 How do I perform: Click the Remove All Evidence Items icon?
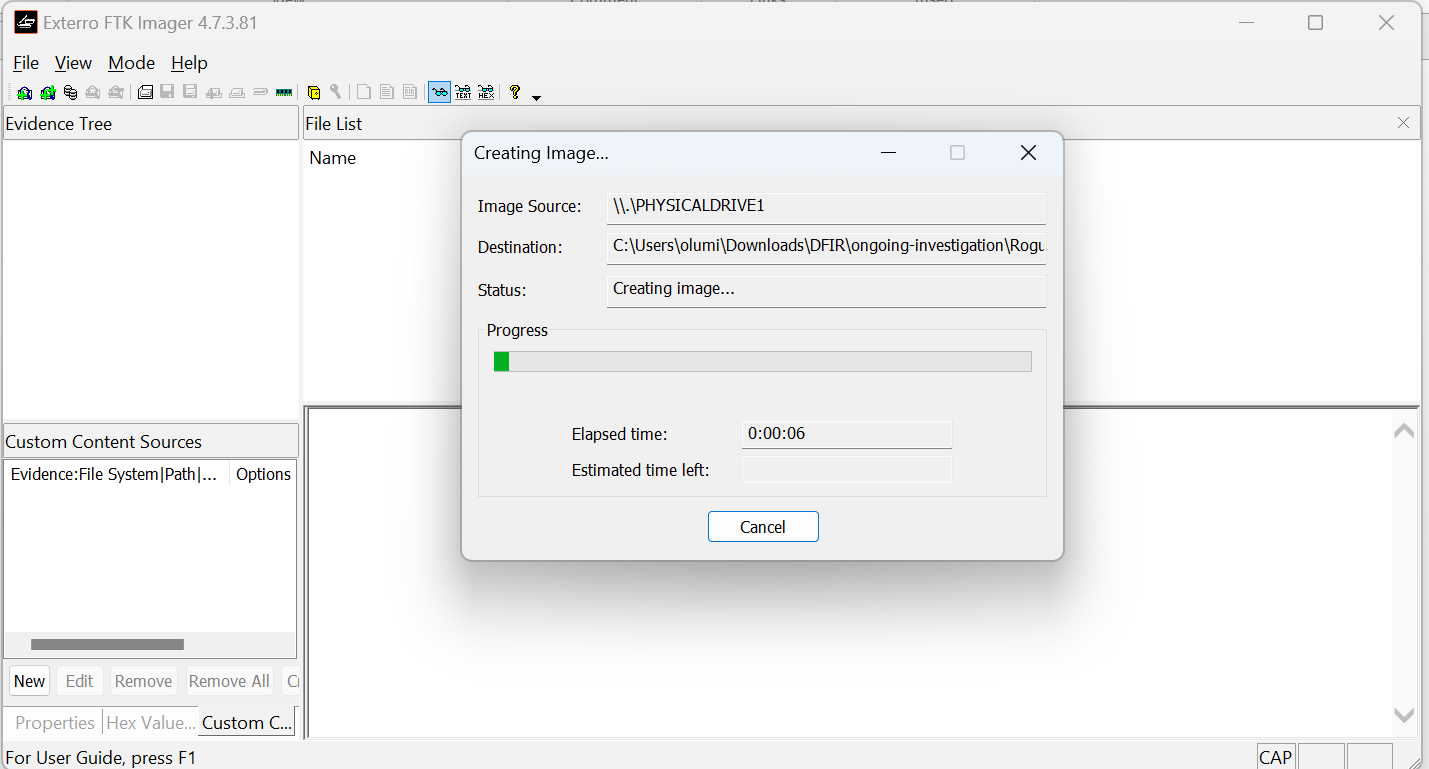click(x=116, y=93)
